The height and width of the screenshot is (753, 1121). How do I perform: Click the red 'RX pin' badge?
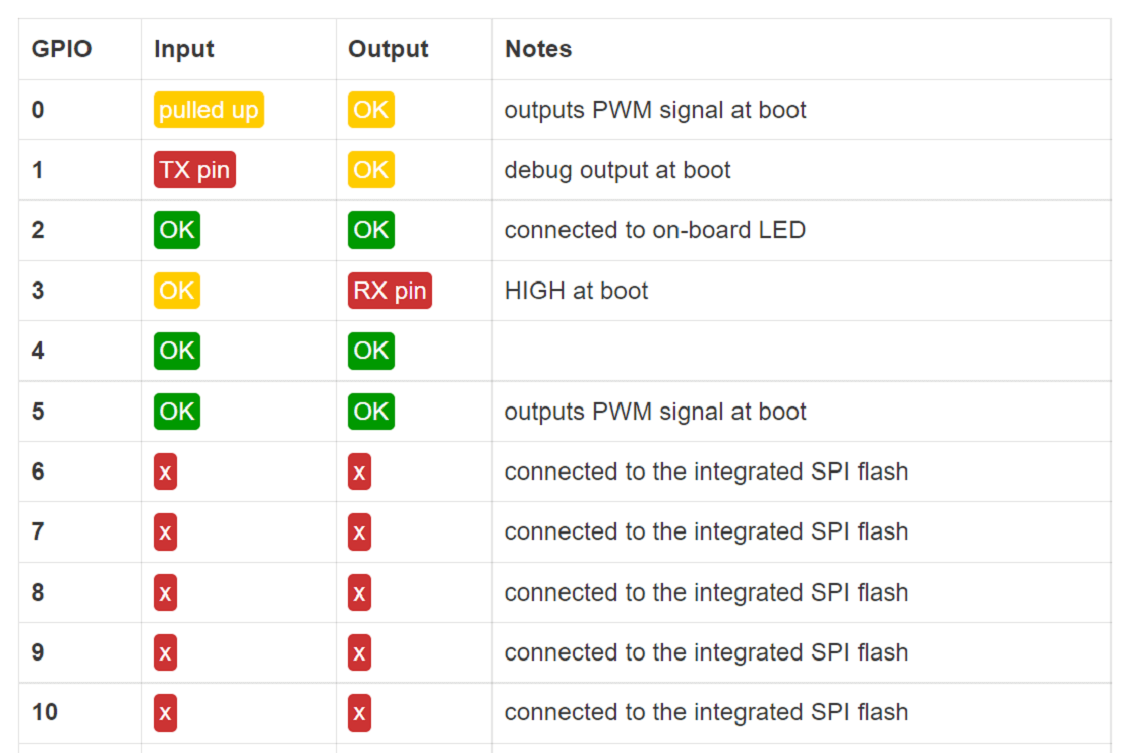point(389,291)
